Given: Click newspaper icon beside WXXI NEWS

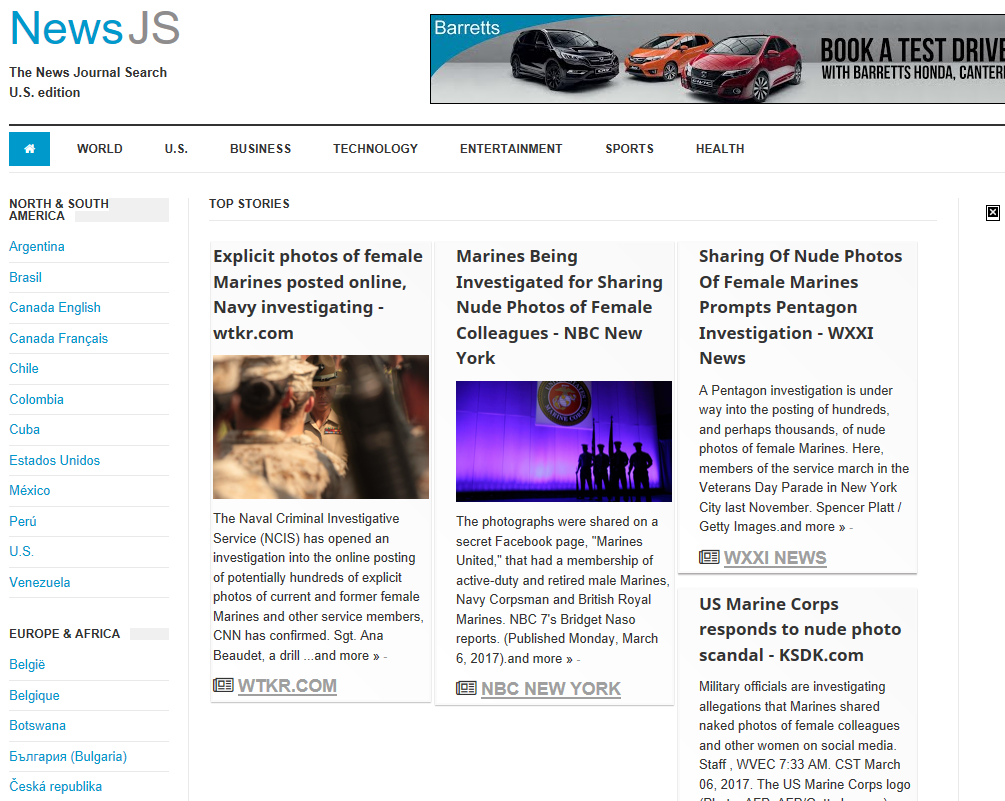Looking at the screenshot, I should pyautogui.click(x=709, y=557).
